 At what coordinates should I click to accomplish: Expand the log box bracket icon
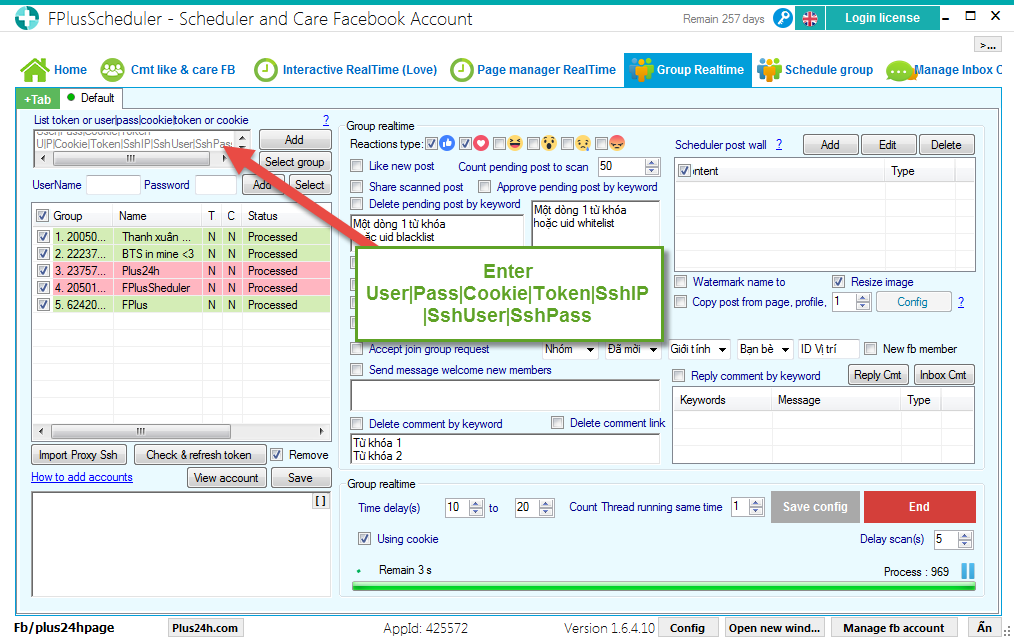tap(320, 501)
